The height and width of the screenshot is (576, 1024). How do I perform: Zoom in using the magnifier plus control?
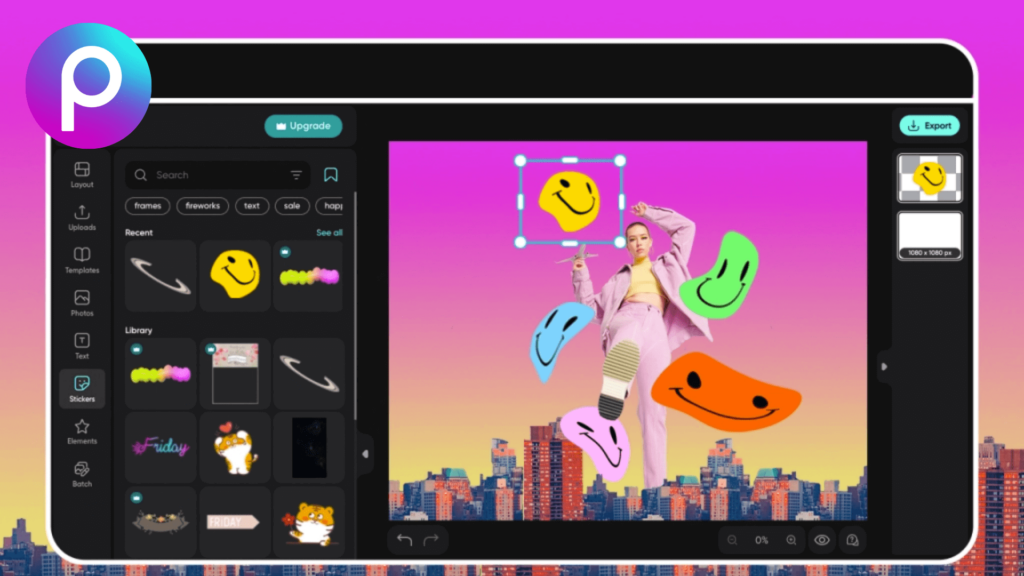coord(791,540)
